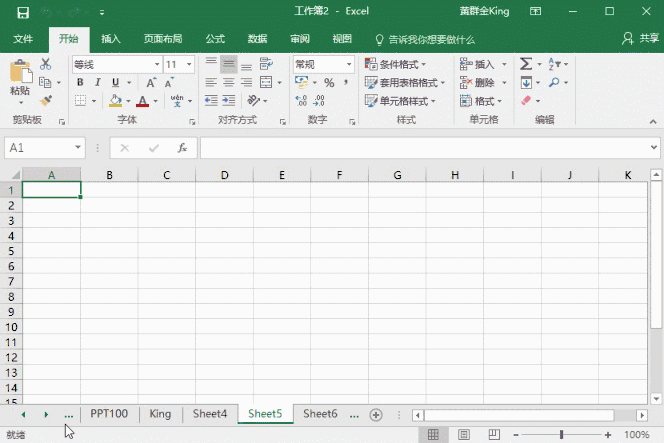Click the text orientation icon
The image size is (664, 443).
click(253, 101)
